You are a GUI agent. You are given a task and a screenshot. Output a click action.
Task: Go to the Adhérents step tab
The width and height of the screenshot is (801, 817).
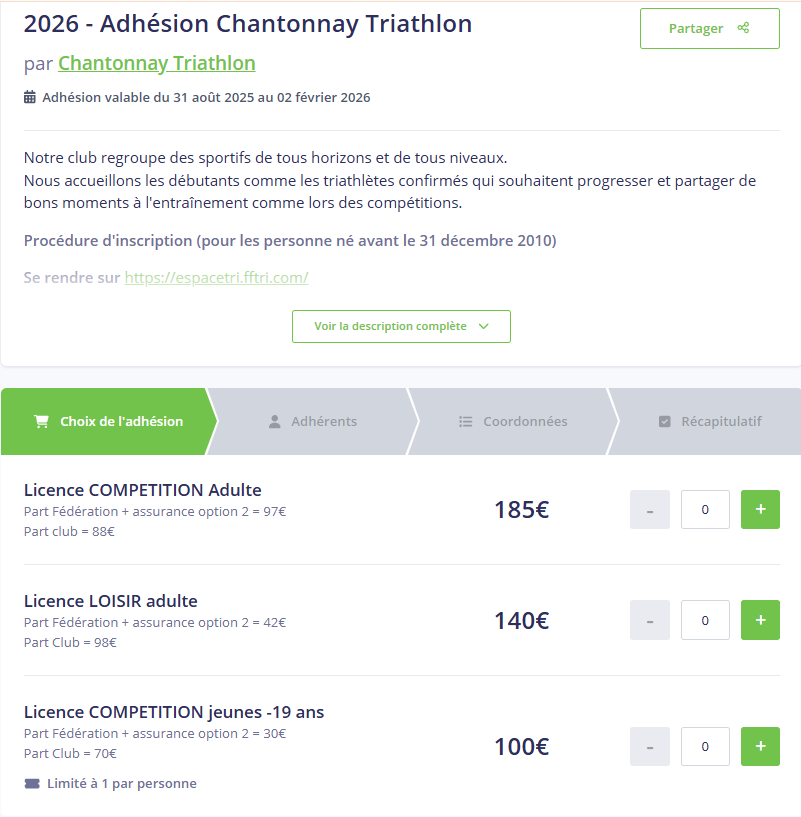pos(312,421)
